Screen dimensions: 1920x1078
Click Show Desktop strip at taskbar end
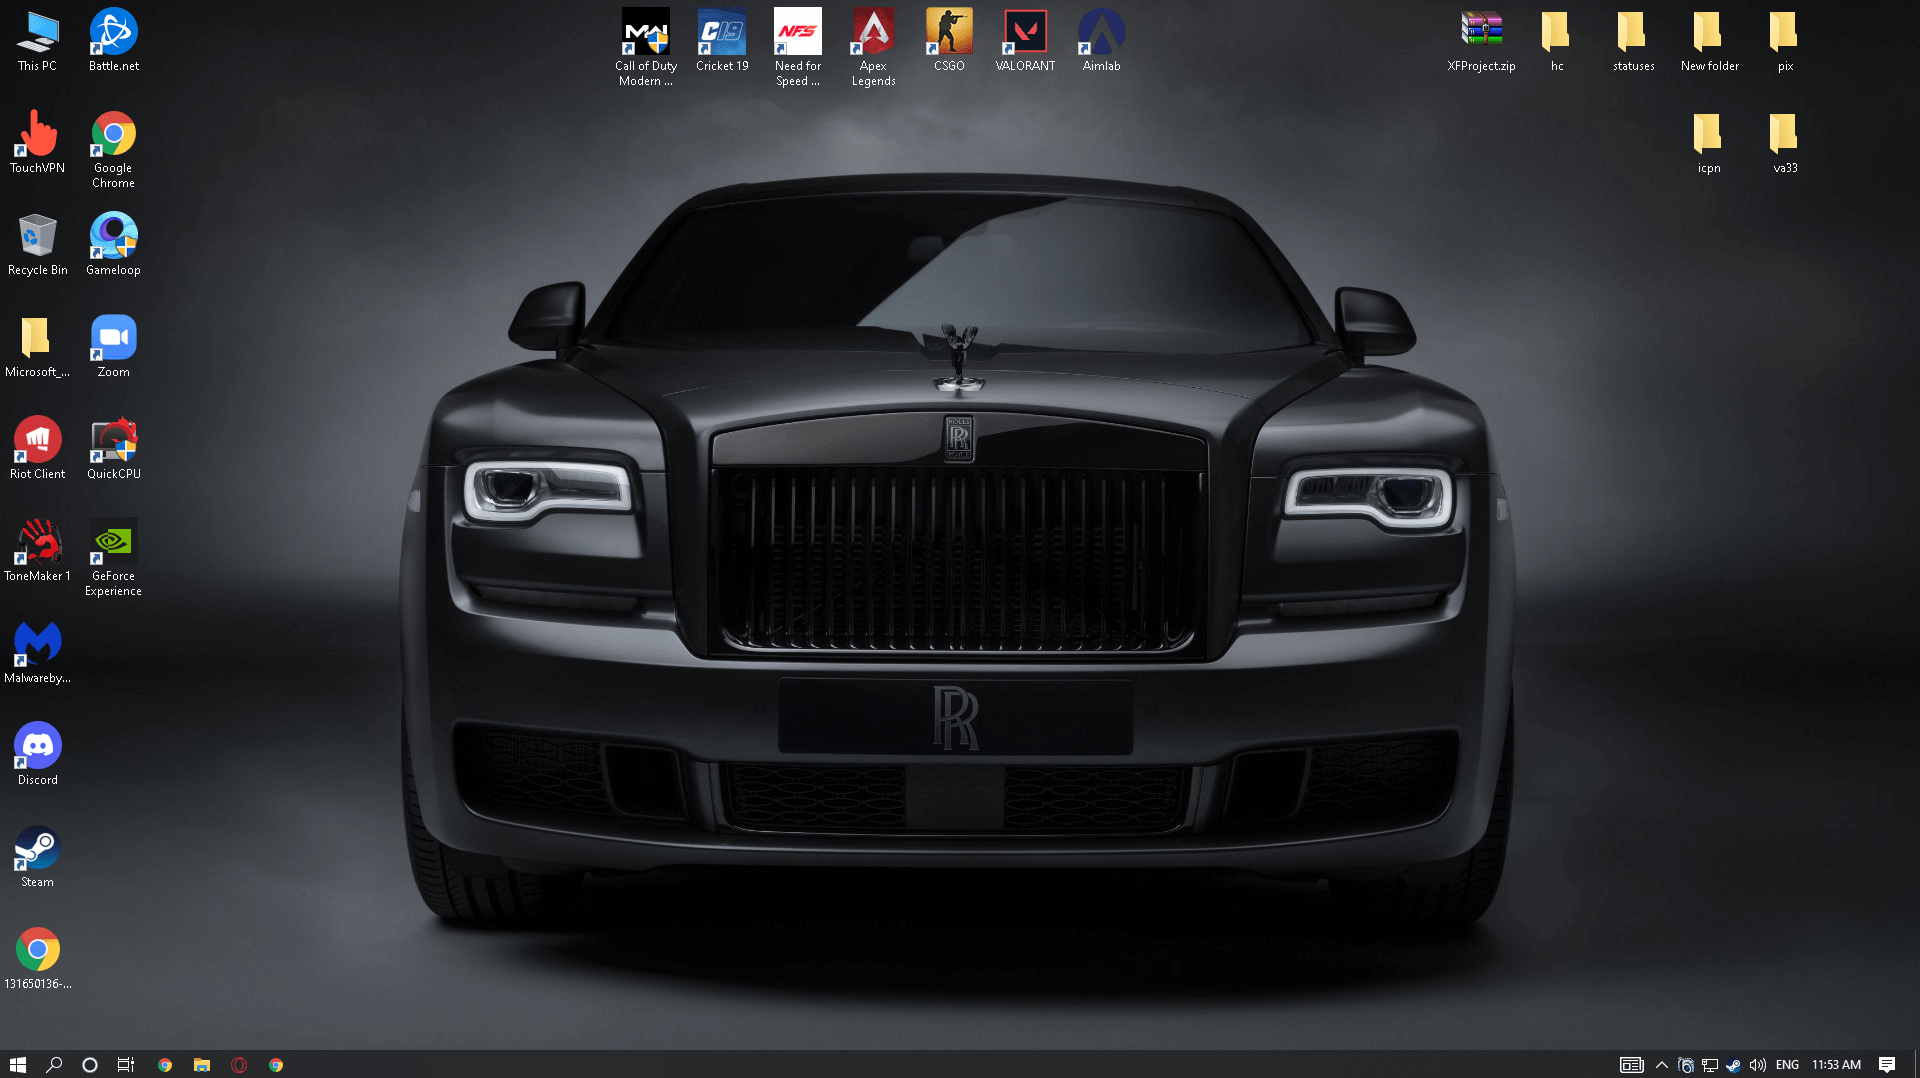(1916, 1064)
